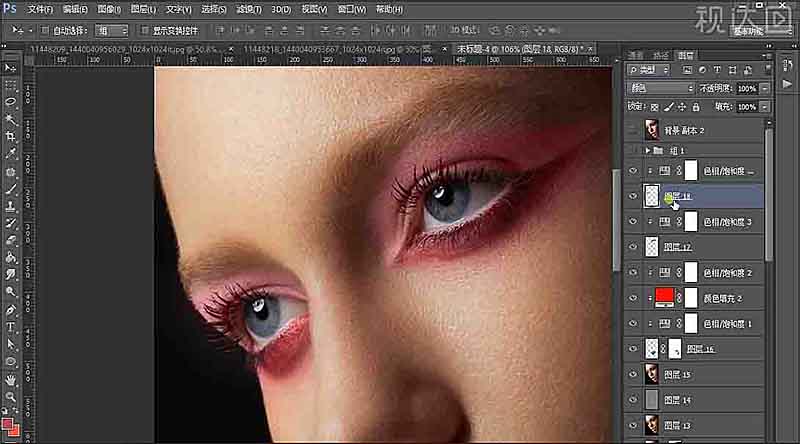Filter layers by type layer icon
Viewport: 800px width, 444px height.
pyautogui.click(x=717, y=70)
